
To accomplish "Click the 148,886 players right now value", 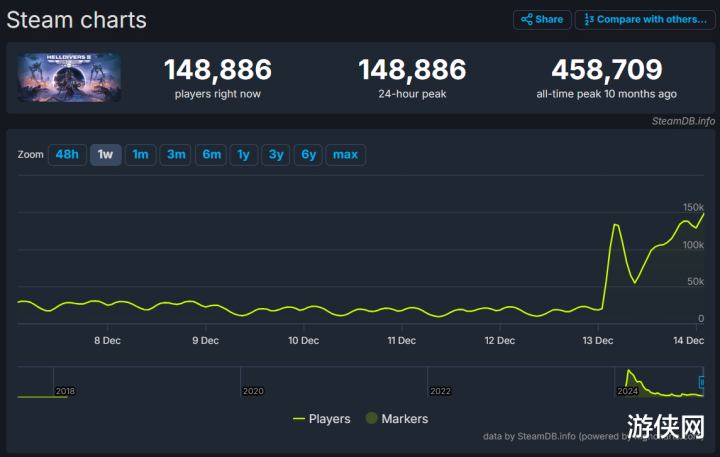I will tap(218, 70).
